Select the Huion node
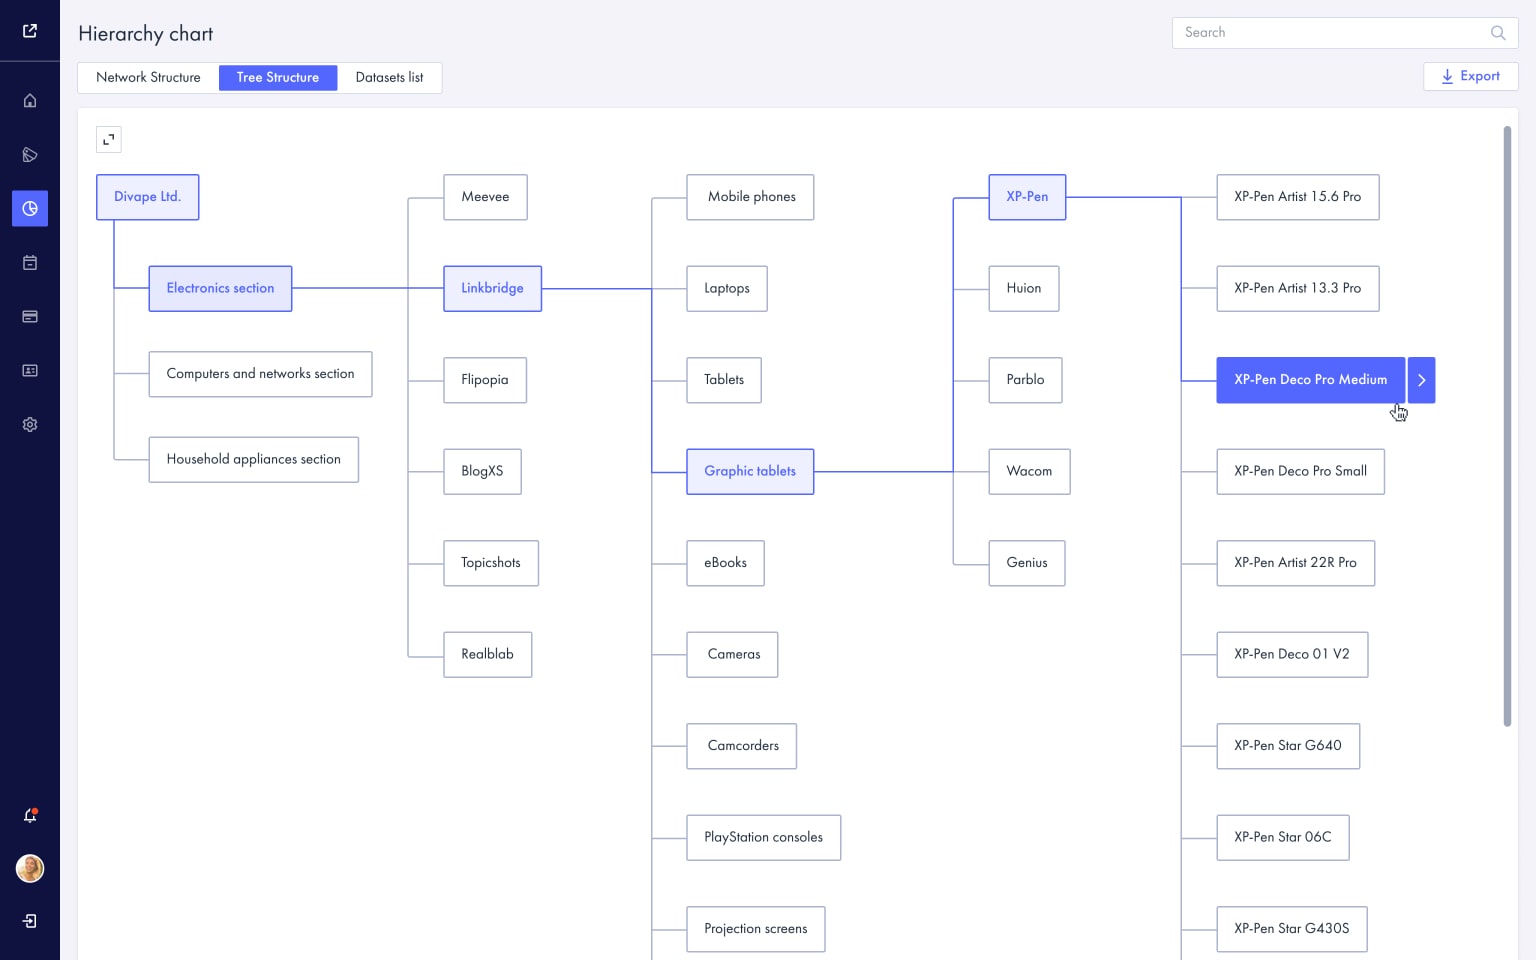Screen dimensions: 1536x960 [1024, 288]
